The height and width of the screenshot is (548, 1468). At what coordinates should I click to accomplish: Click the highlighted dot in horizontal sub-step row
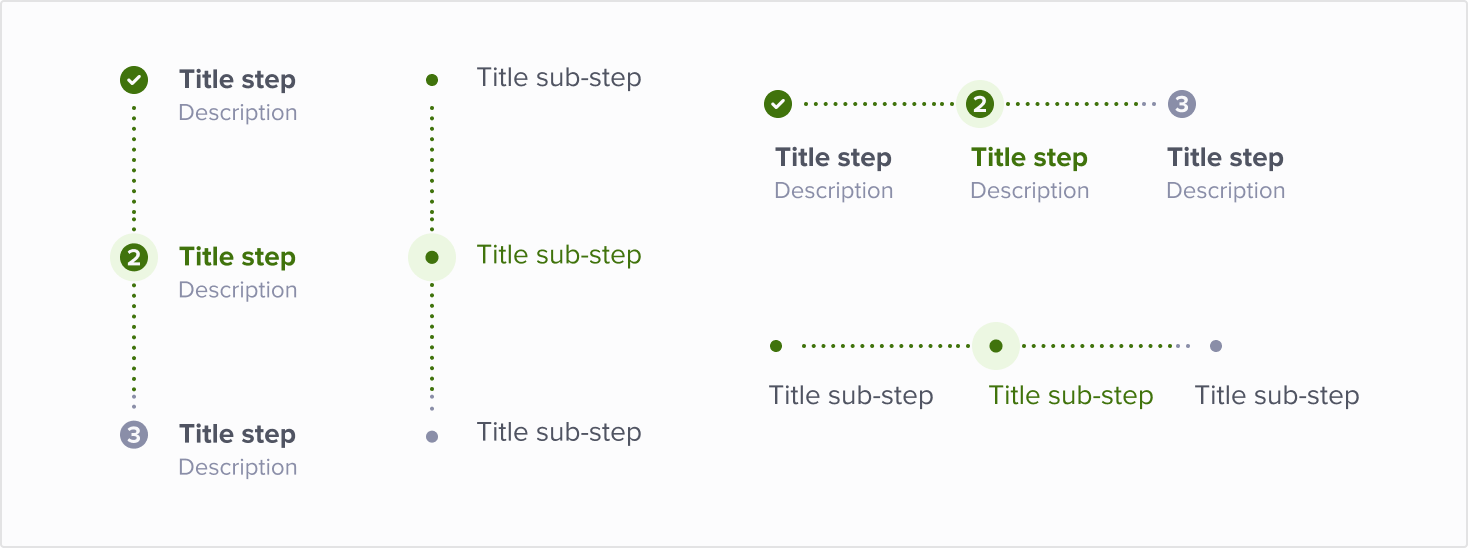pos(996,346)
